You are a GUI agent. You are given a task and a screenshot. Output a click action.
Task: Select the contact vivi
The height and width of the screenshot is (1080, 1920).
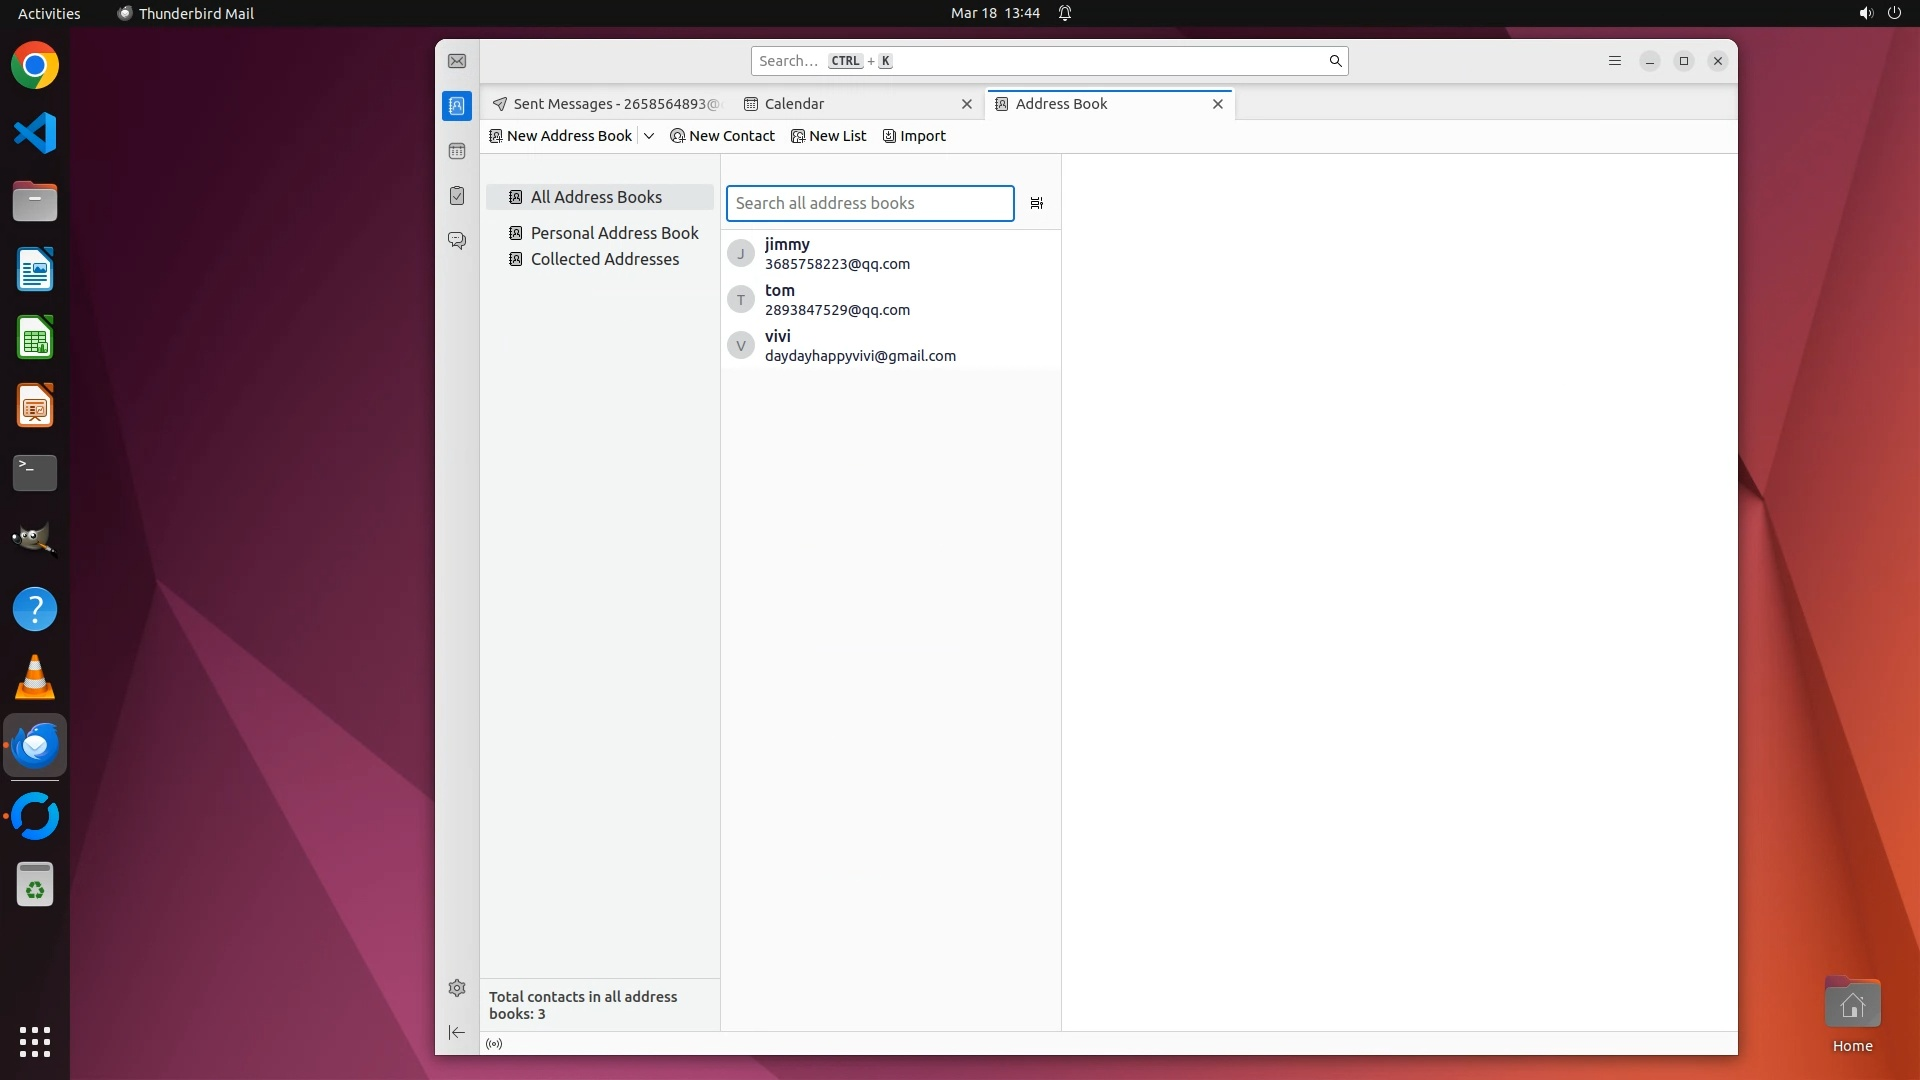point(860,346)
